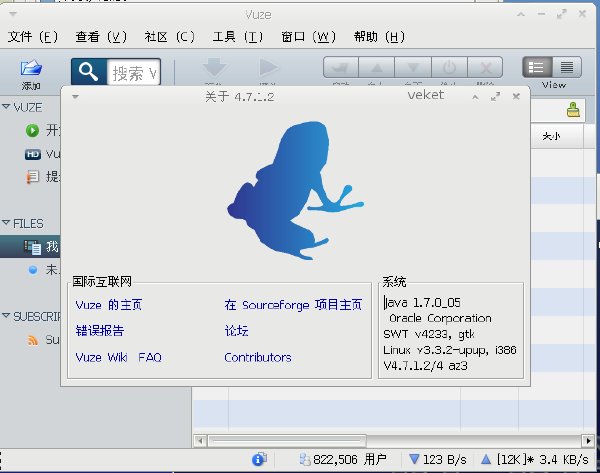The width and height of the screenshot is (600, 473).
Task: Click the search magnifier icon
Action: tap(88, 72)
